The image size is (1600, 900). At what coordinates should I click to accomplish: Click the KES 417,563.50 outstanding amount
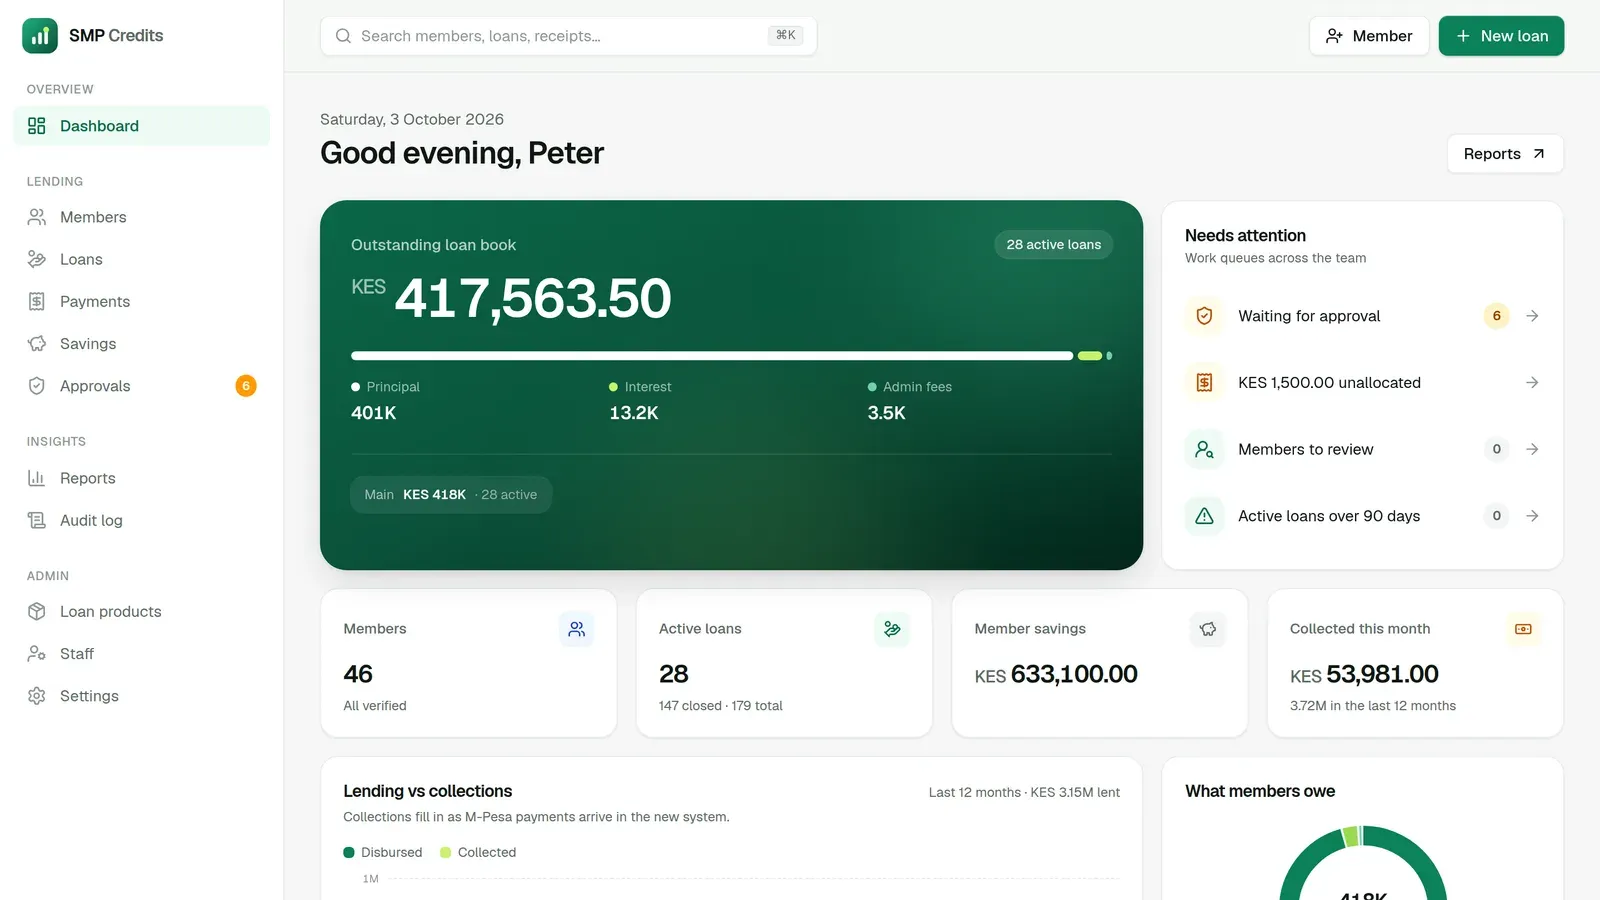[511, 298]
